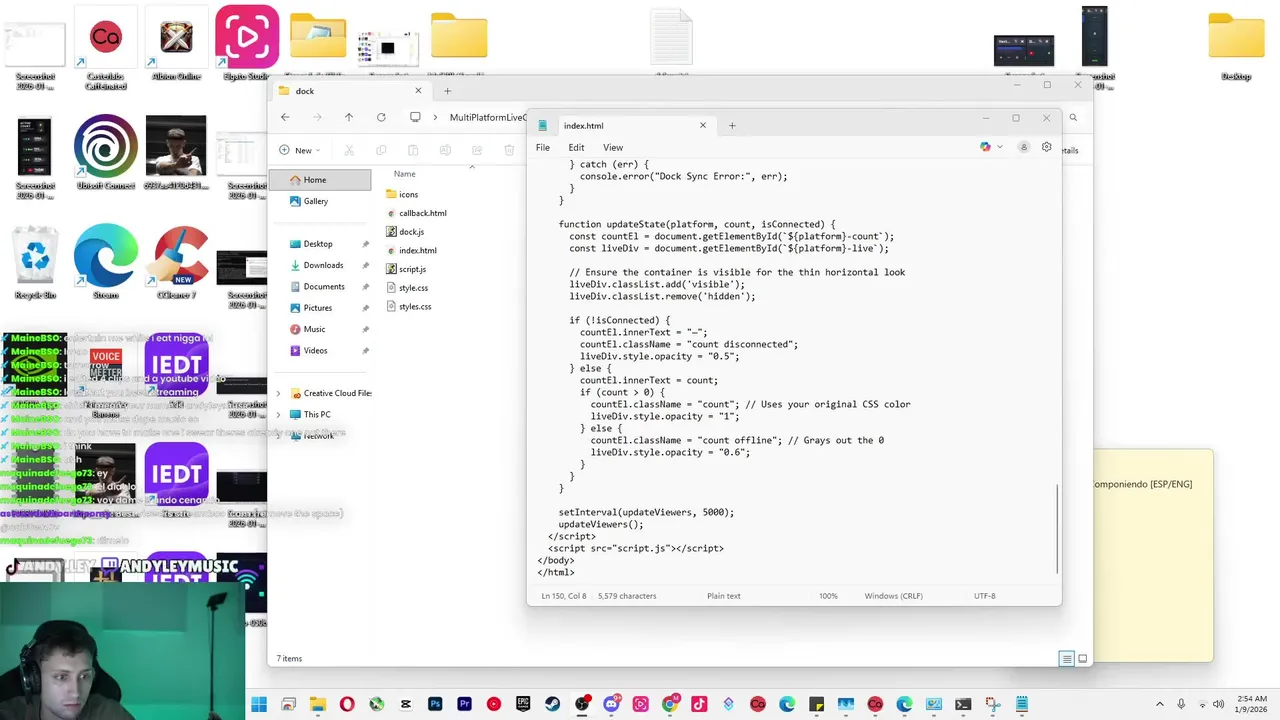Open Ubisoft Connect desktop shortcut
This screenshot has width=1280, height=720.
(x=105, y=152)
